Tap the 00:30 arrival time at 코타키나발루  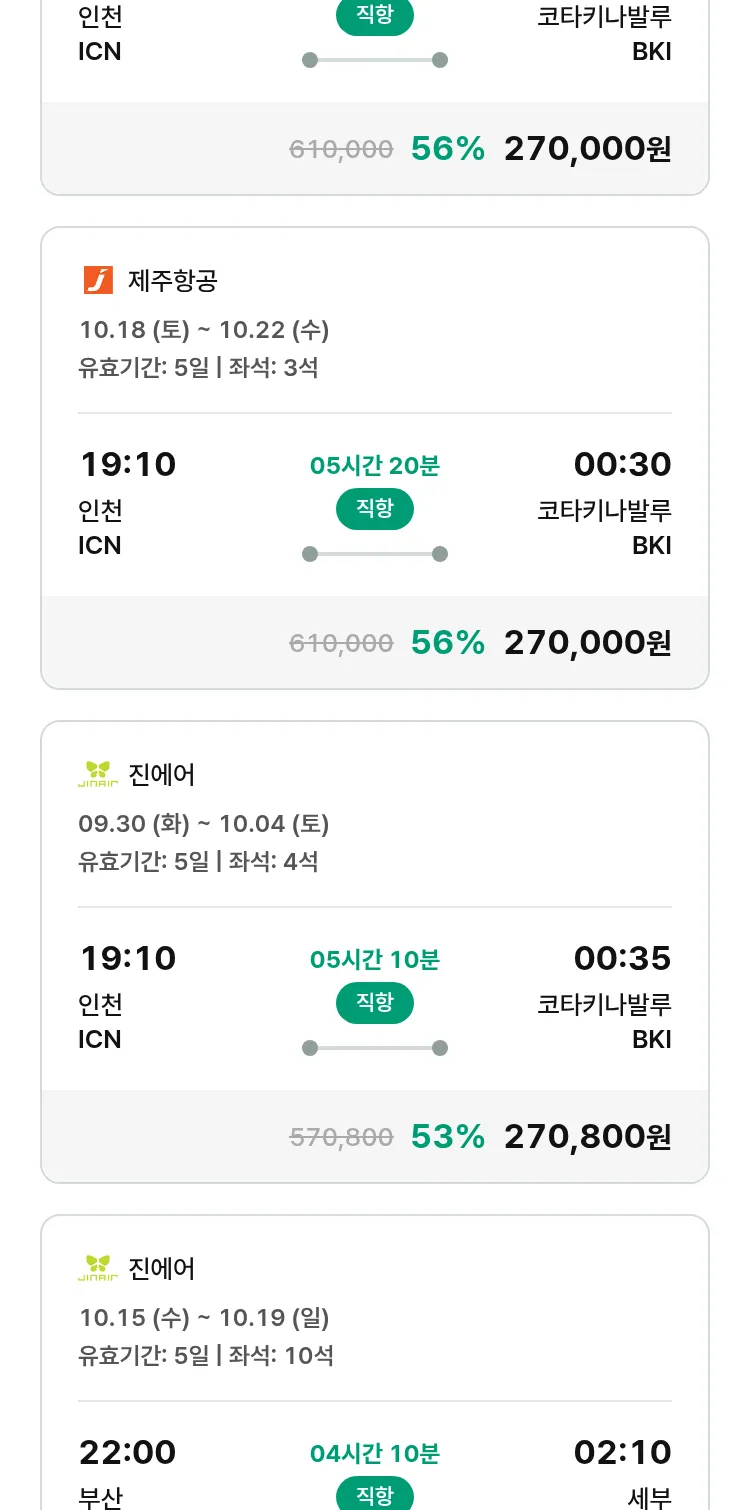click(622, 464)
